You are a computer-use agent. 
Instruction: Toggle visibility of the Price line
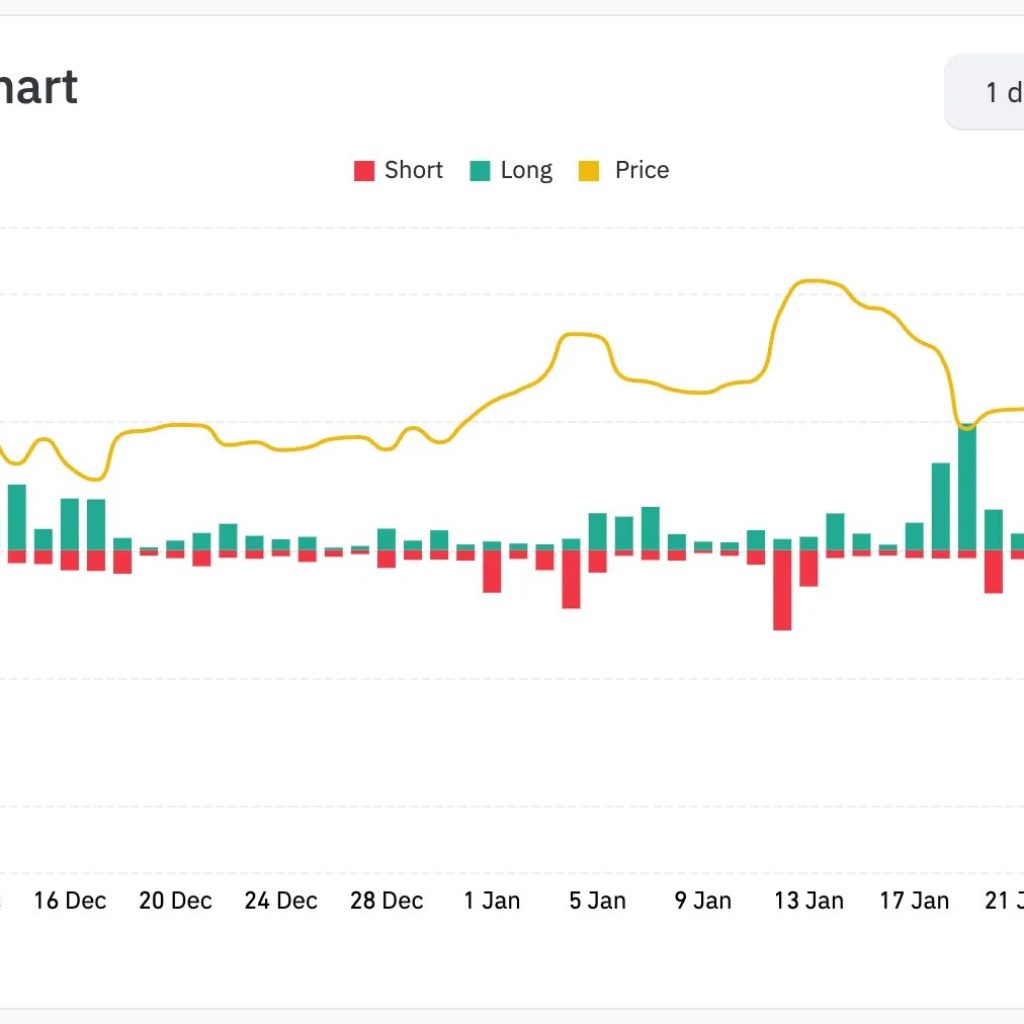623,170
